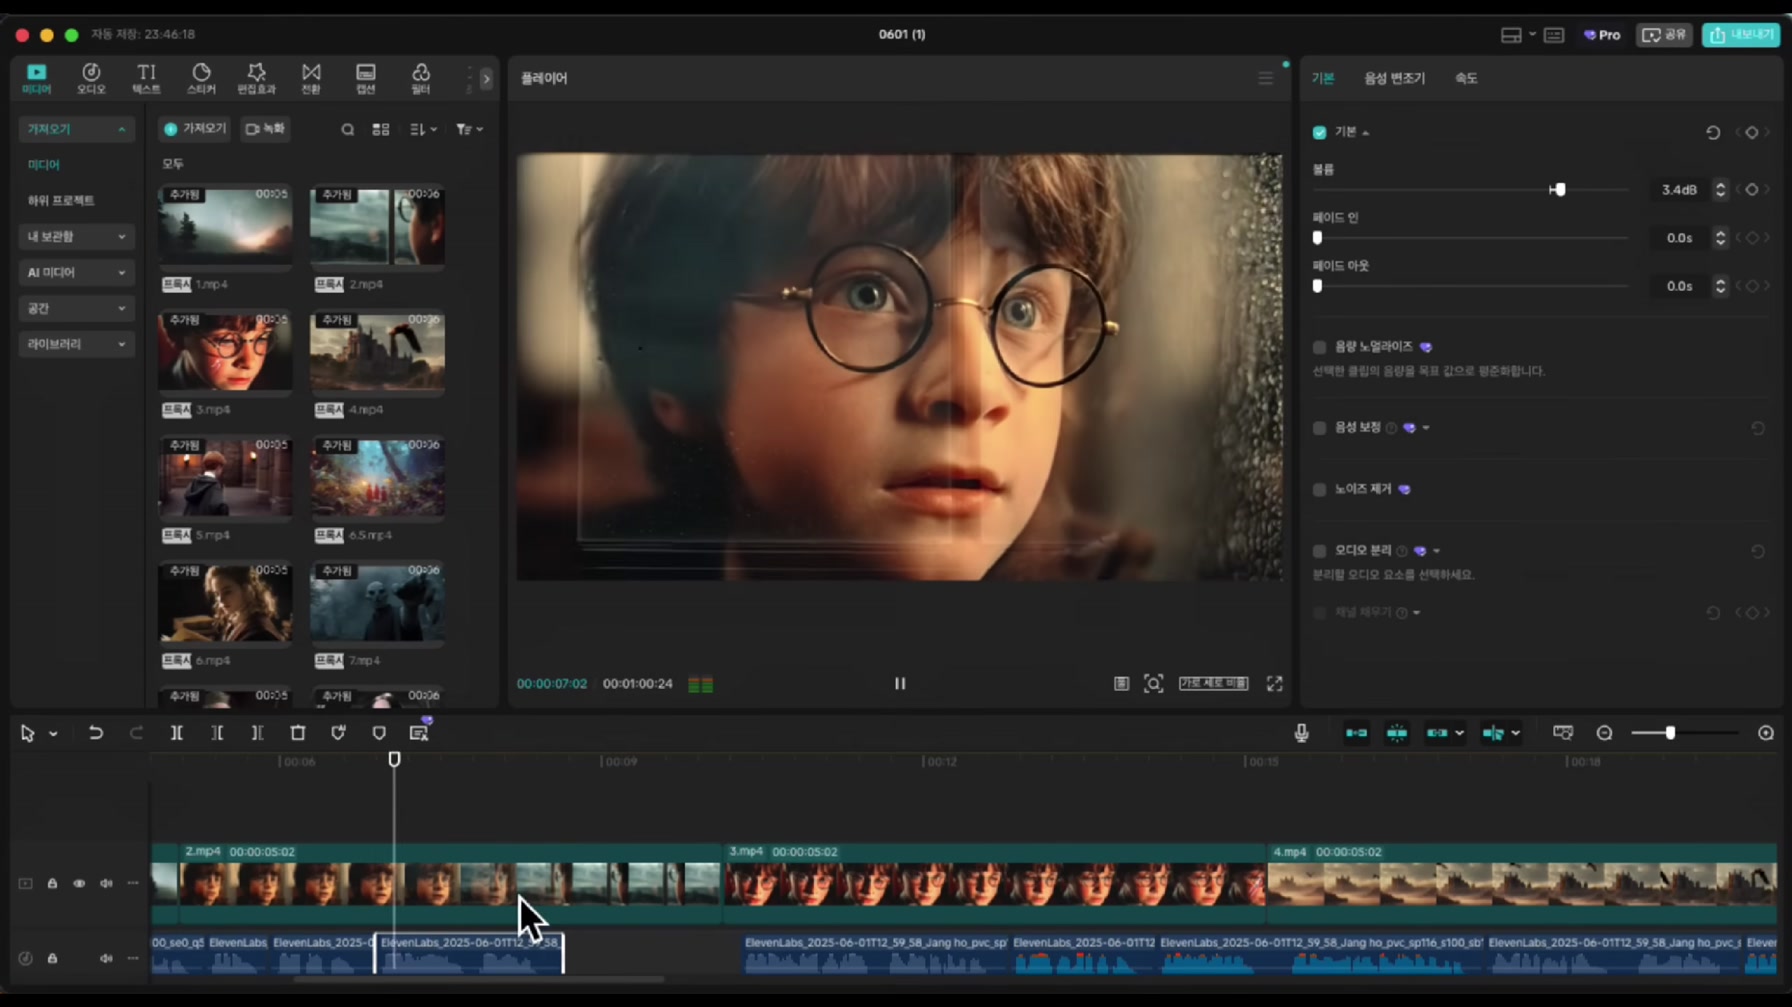This screenshot has width=1792, height=1007.
Task: Click the 가져오기 import button
Action: point(195,129)
